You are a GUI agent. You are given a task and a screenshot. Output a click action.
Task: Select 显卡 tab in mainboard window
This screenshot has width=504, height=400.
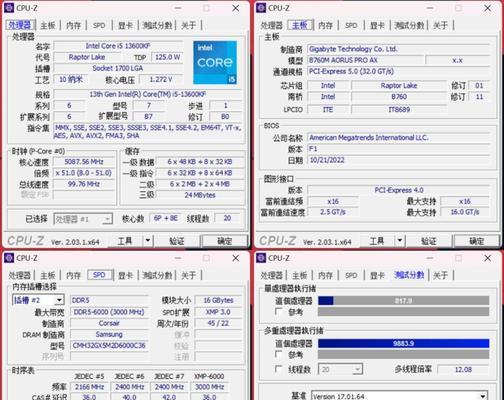(x=378, y=25)
